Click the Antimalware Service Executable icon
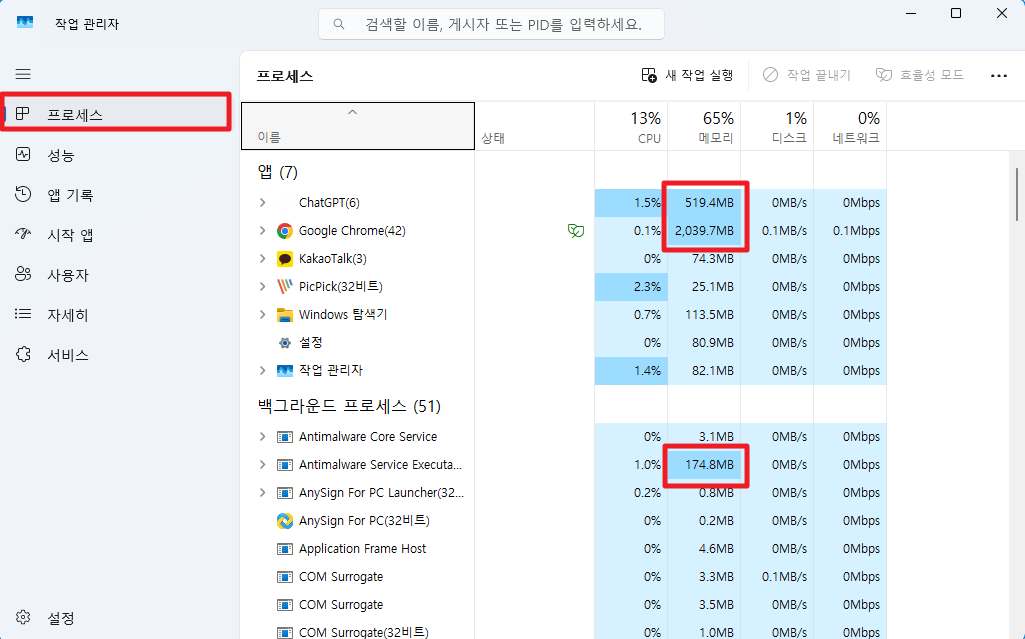Image resolution: width=1025 pixels, height=639 pixels. pyautogui.click(x=284, y=465)
